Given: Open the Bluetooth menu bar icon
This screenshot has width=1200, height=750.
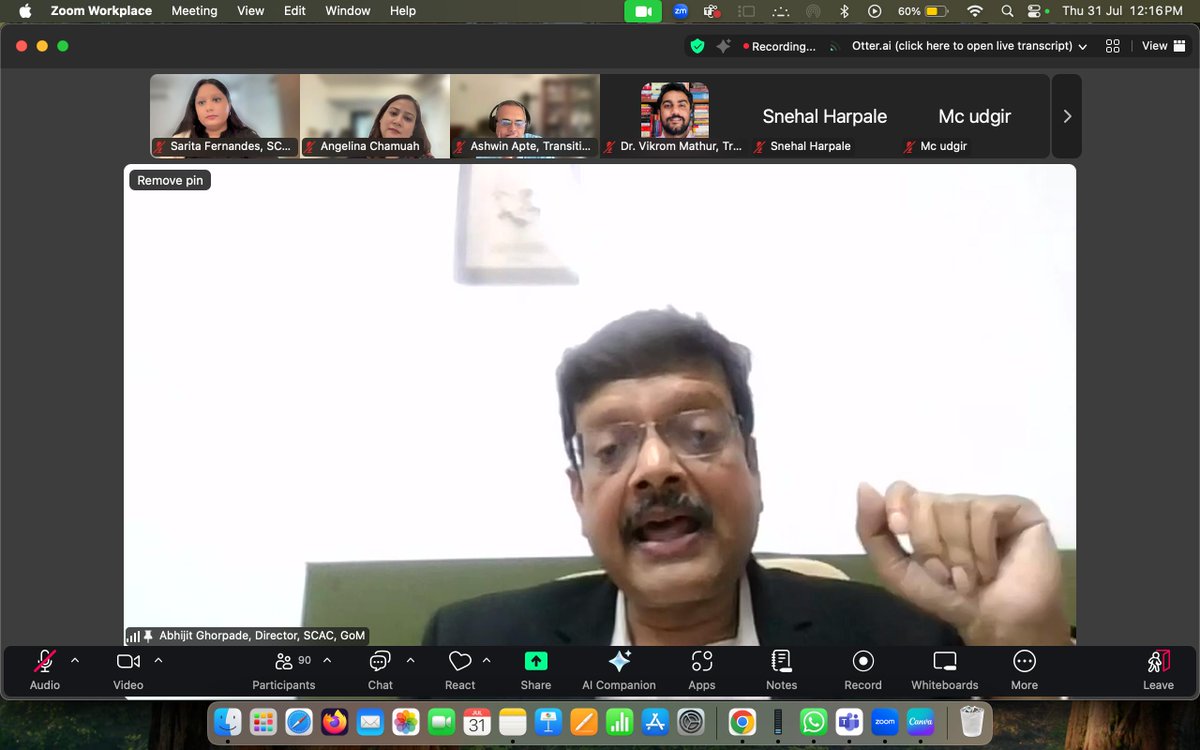Looking at the screenshot, I should (x=844, y=11).
